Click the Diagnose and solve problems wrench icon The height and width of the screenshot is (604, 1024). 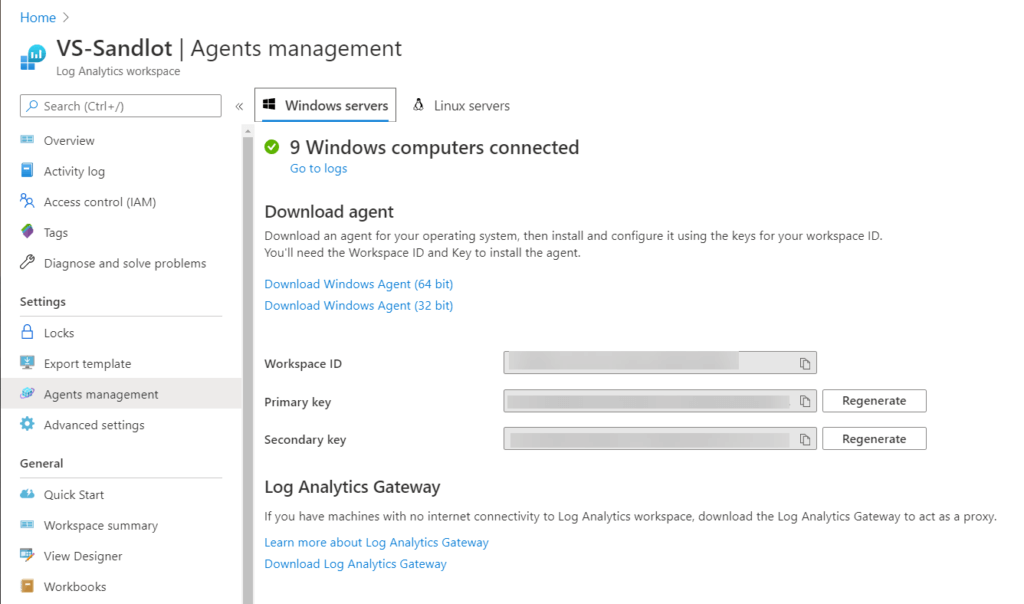point(27,262)
